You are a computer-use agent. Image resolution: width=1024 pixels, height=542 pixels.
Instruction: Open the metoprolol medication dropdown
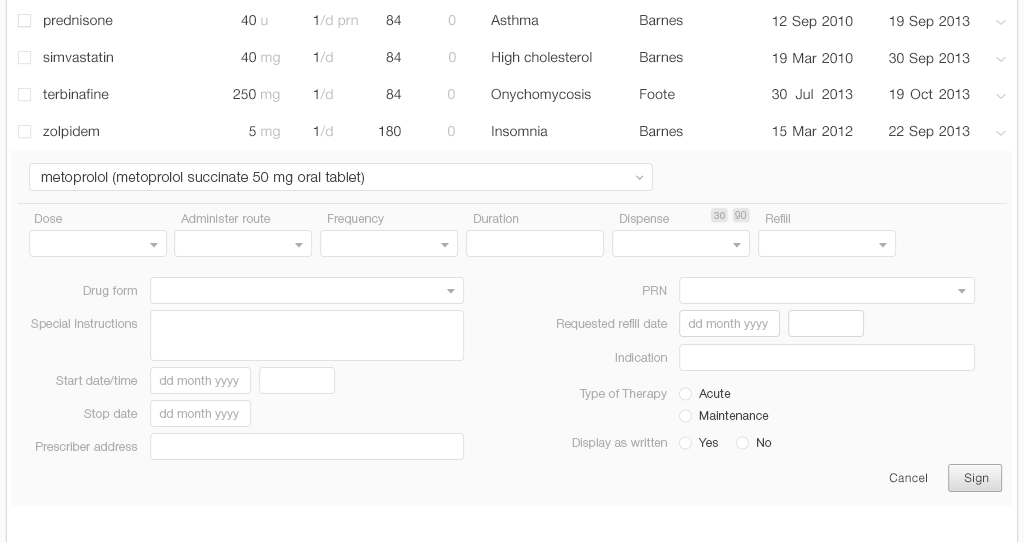340,177
